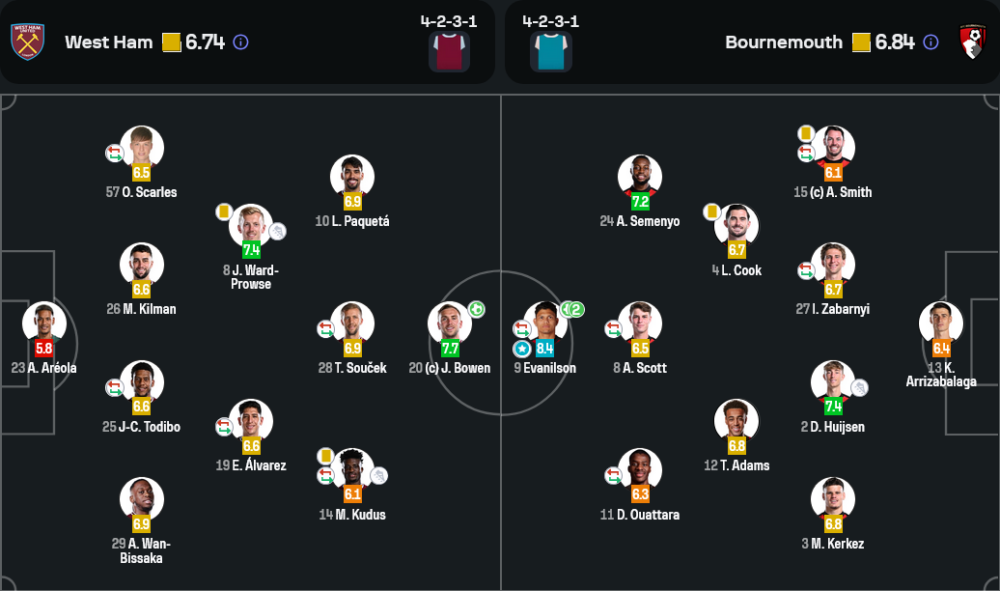Click M. Kerkez's 6.8 rating badge
Viewport: 1000px width, 591px height.
833,524
